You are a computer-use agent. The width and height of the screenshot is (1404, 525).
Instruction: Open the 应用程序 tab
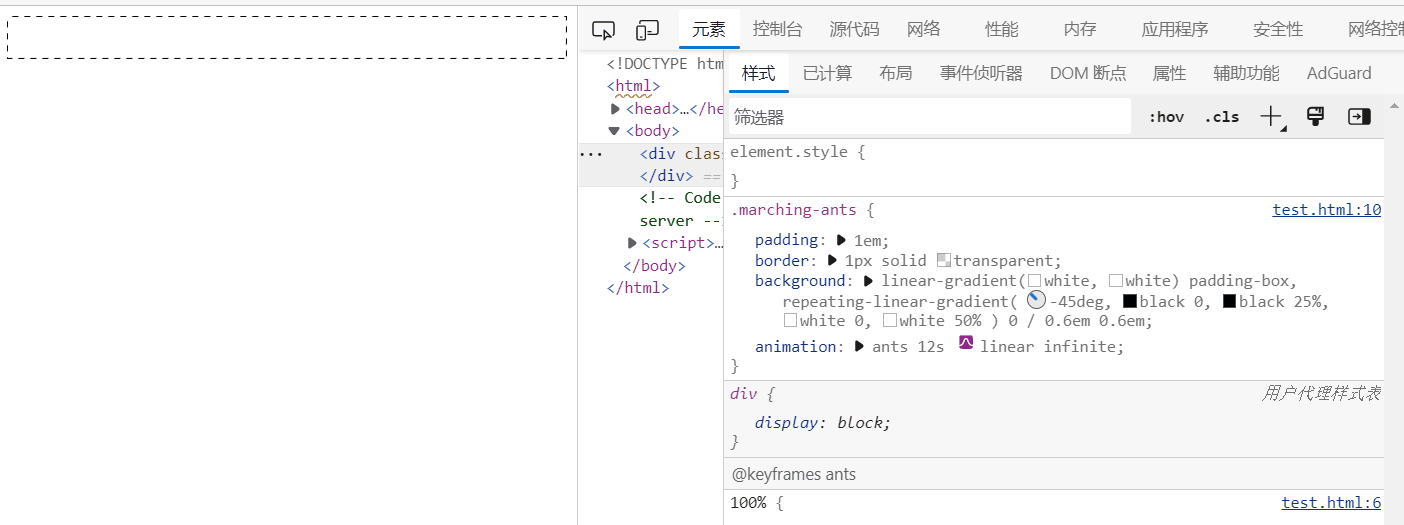(x=1175, y=29)
